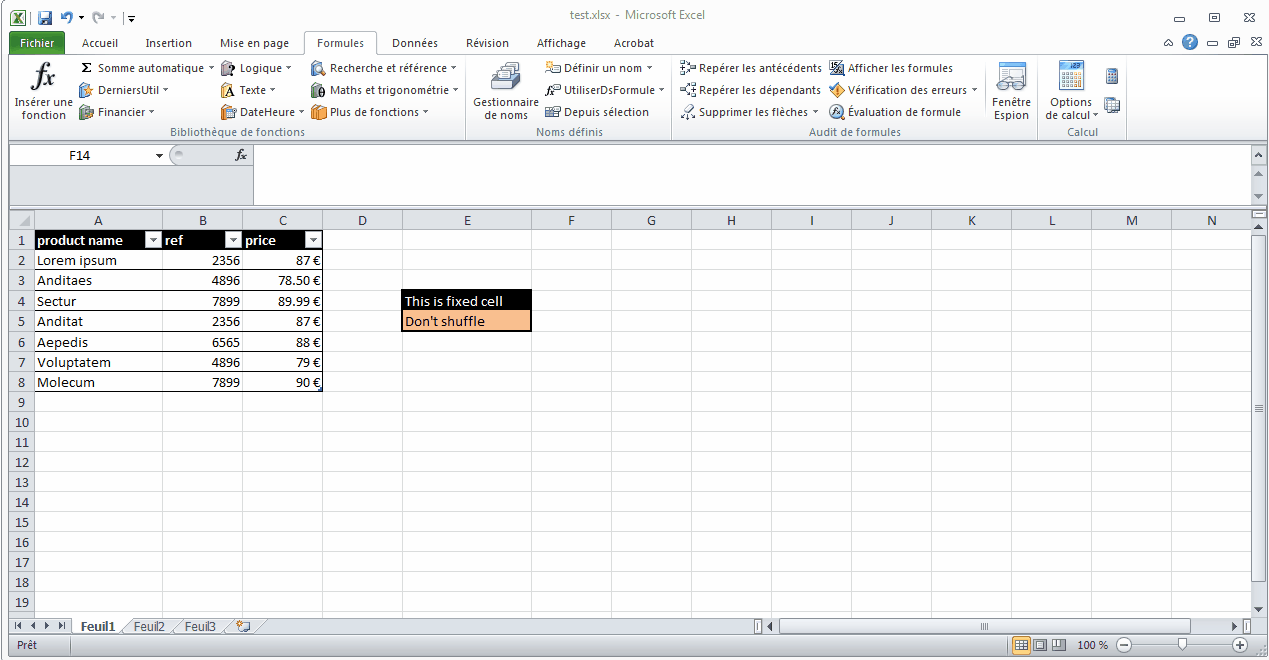Click the Select All corner button
Viewport: 1269px width, 660px height.
pos(21,220)
